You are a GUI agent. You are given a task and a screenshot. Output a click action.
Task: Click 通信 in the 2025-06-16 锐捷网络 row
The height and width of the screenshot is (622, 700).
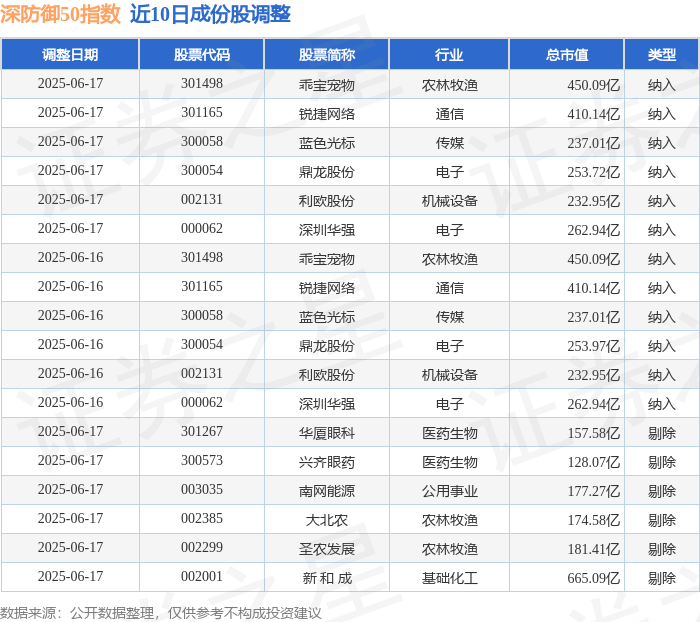(x=450, y=288)
